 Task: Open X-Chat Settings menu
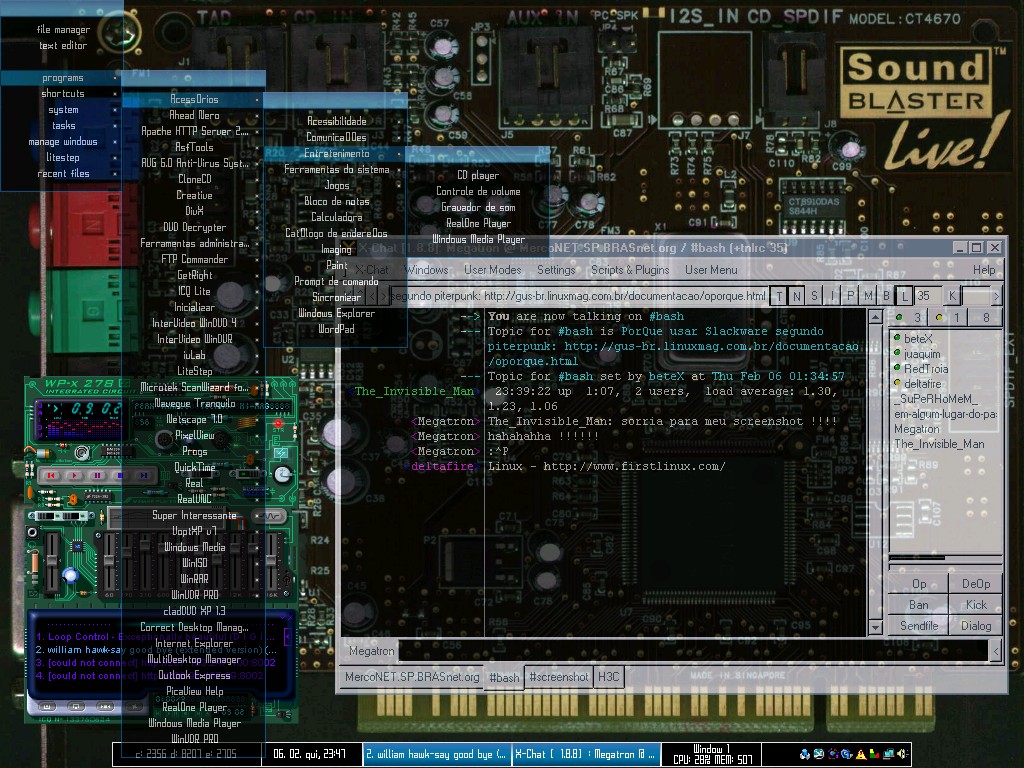556,270
